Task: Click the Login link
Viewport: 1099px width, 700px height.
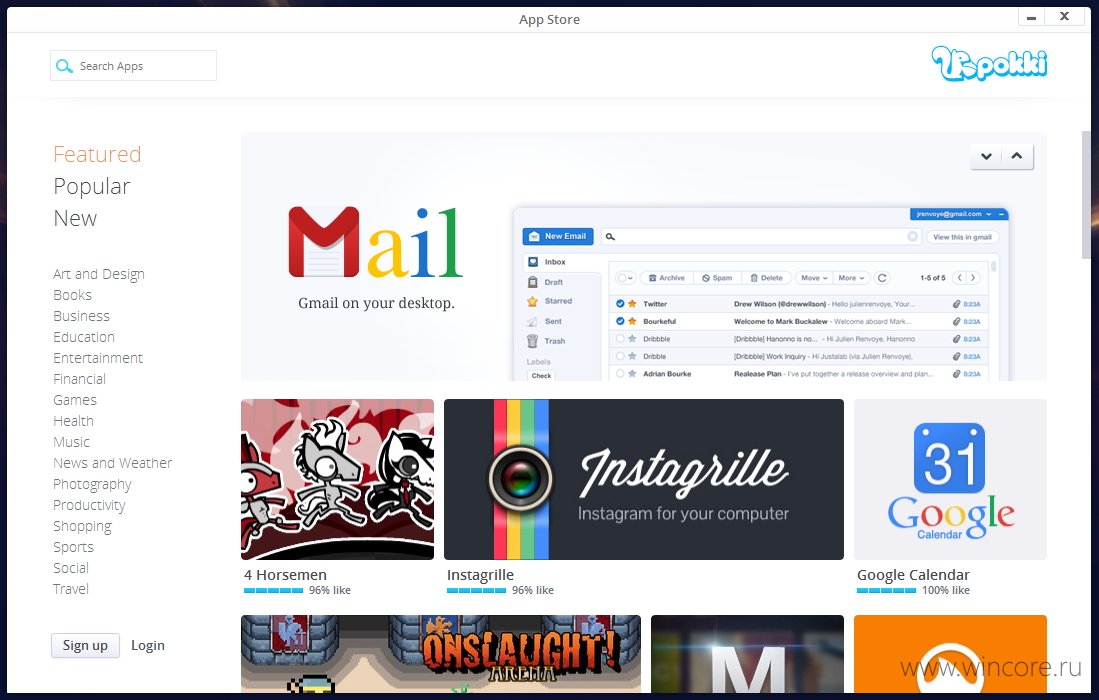Action: point(148,645)
